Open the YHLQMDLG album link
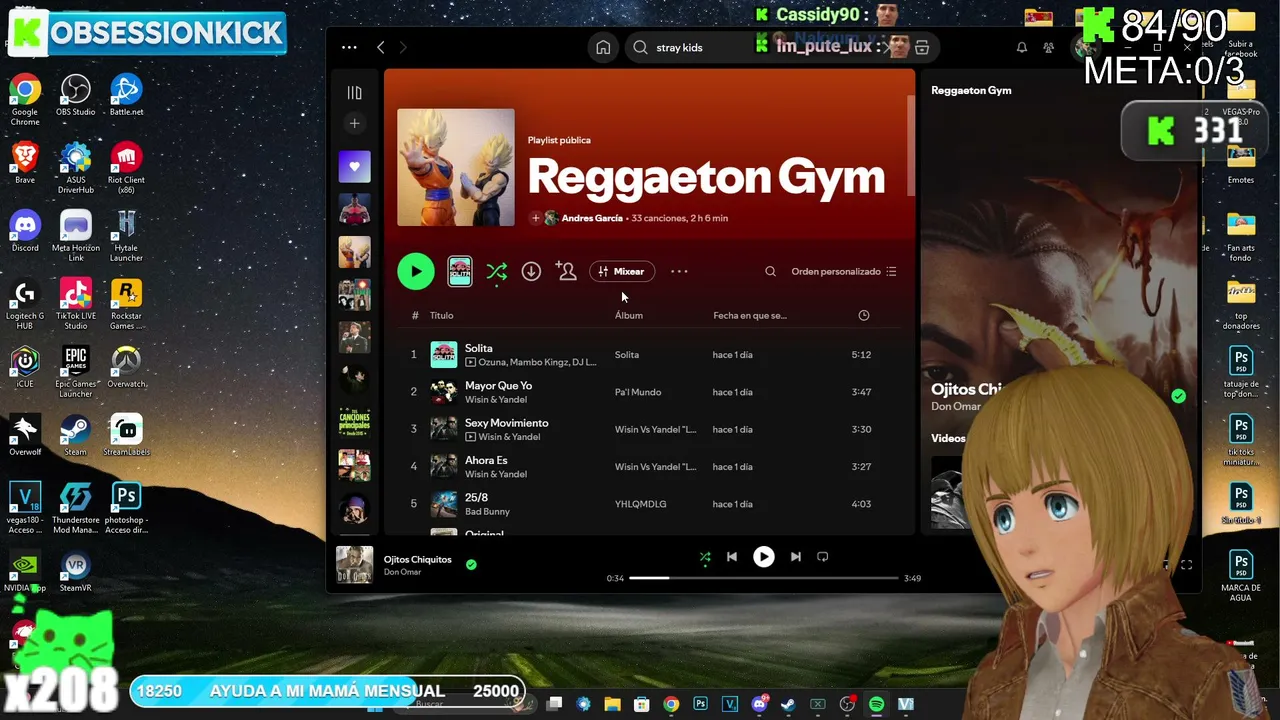Screen dimensions: 1280x720 (x=640, y=504)
